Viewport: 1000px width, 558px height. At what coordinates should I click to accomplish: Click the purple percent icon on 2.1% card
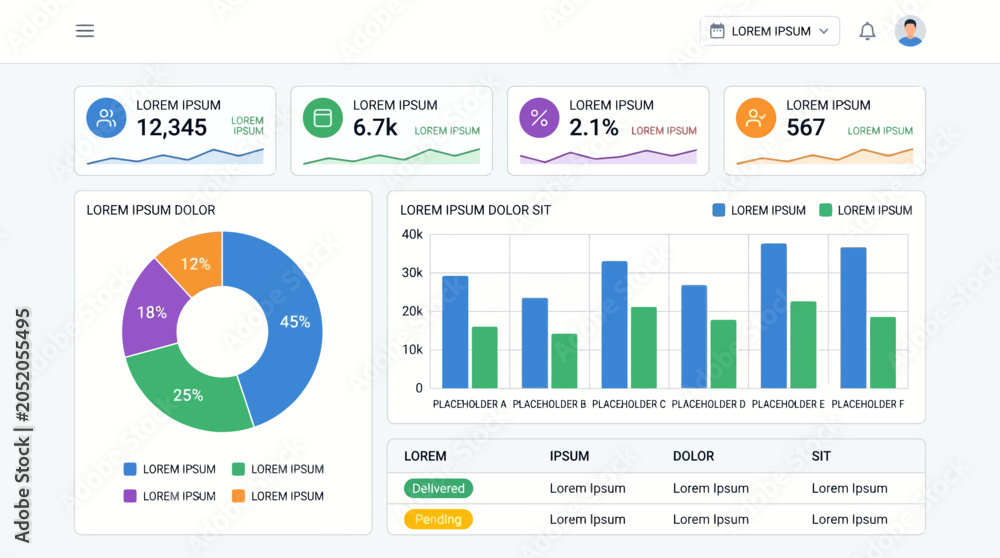click(x=540, y=118)
